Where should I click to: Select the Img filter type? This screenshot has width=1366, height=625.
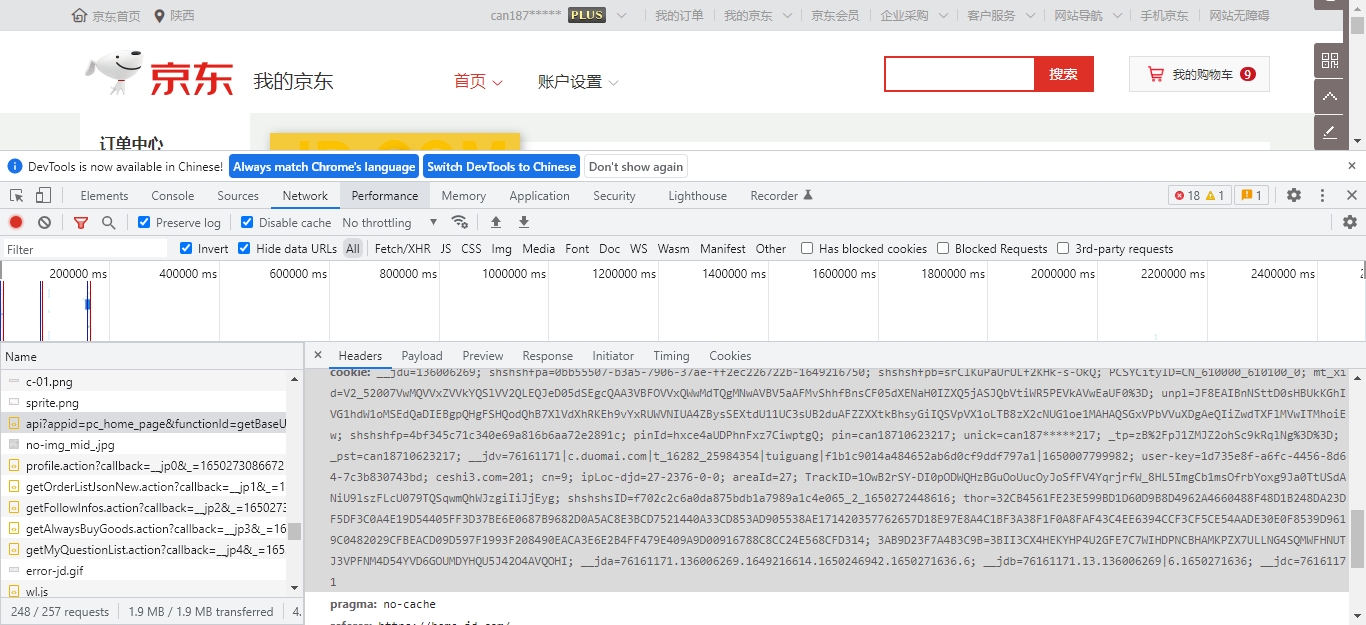(501, 248)
